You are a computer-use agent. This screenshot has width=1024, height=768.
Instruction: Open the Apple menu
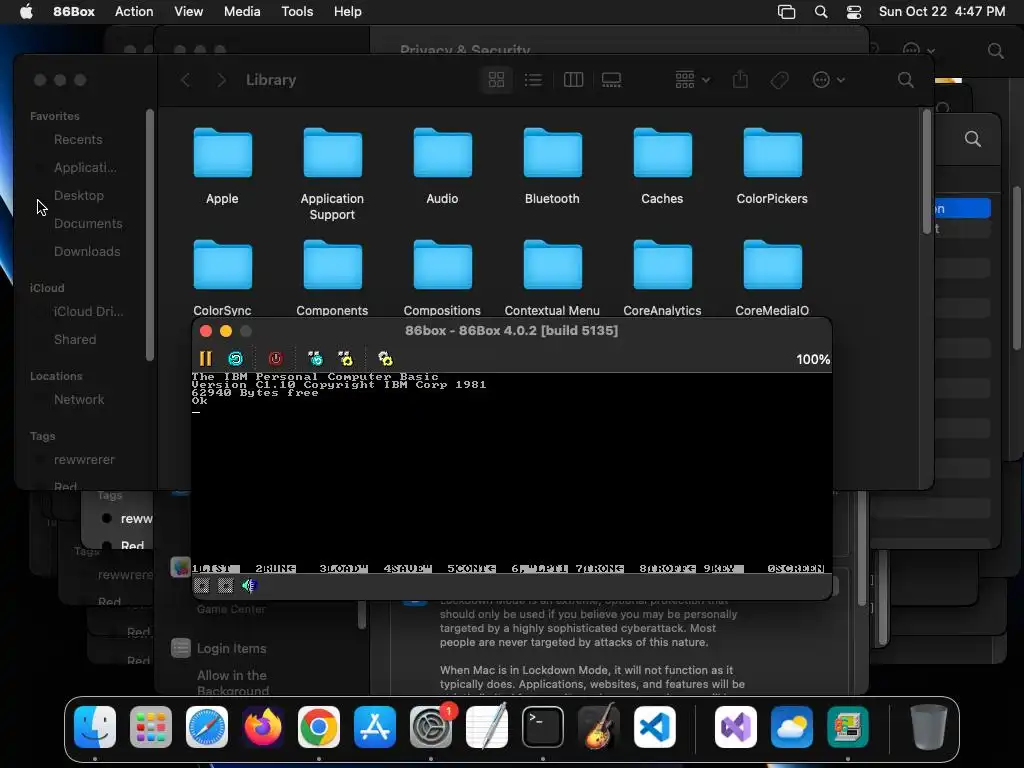26,12
